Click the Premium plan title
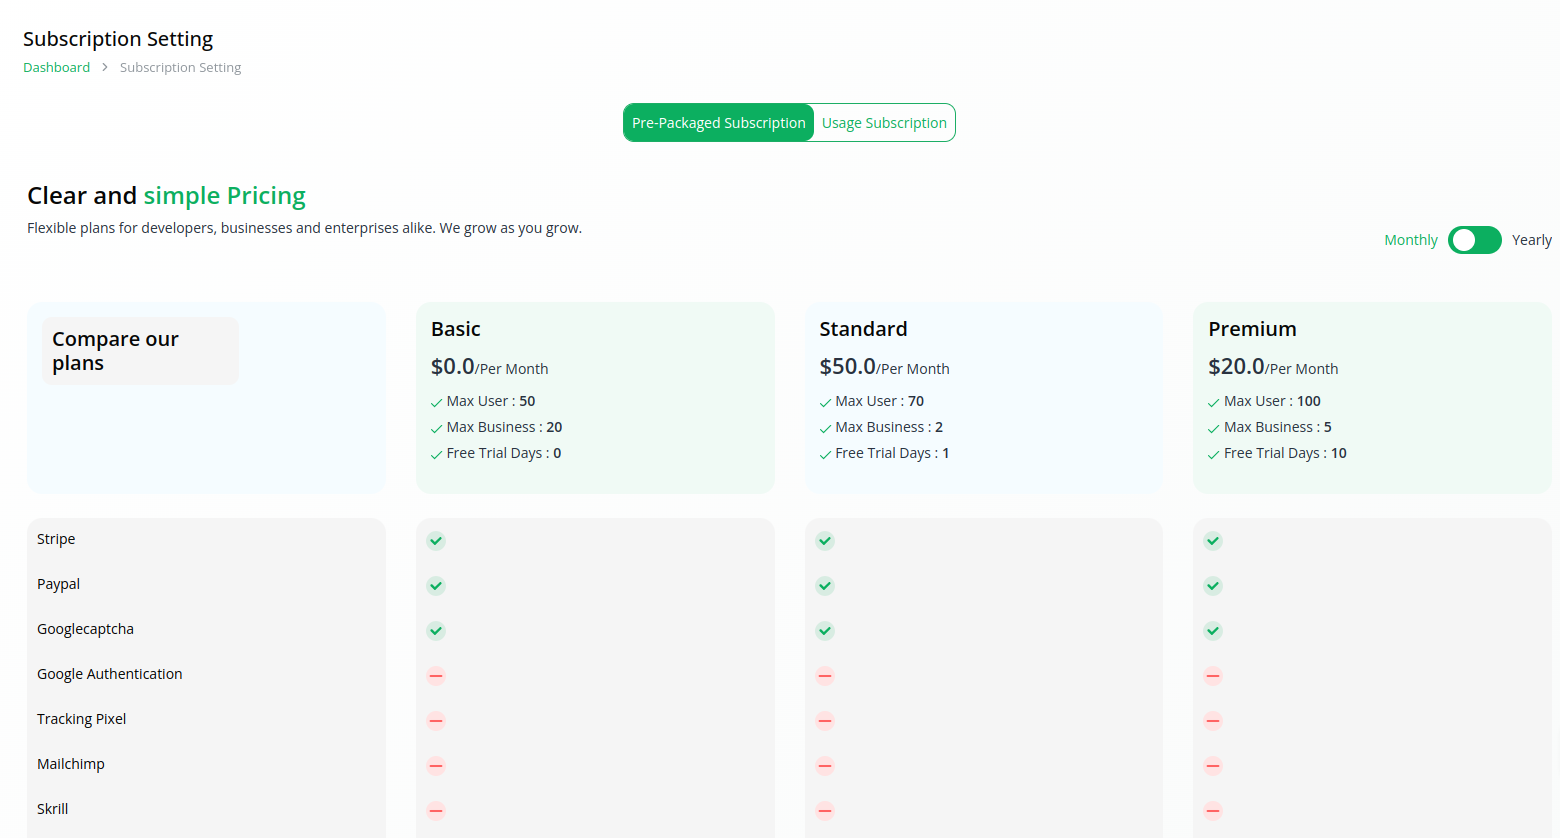1560x838 pixels. pos(1252,329)
